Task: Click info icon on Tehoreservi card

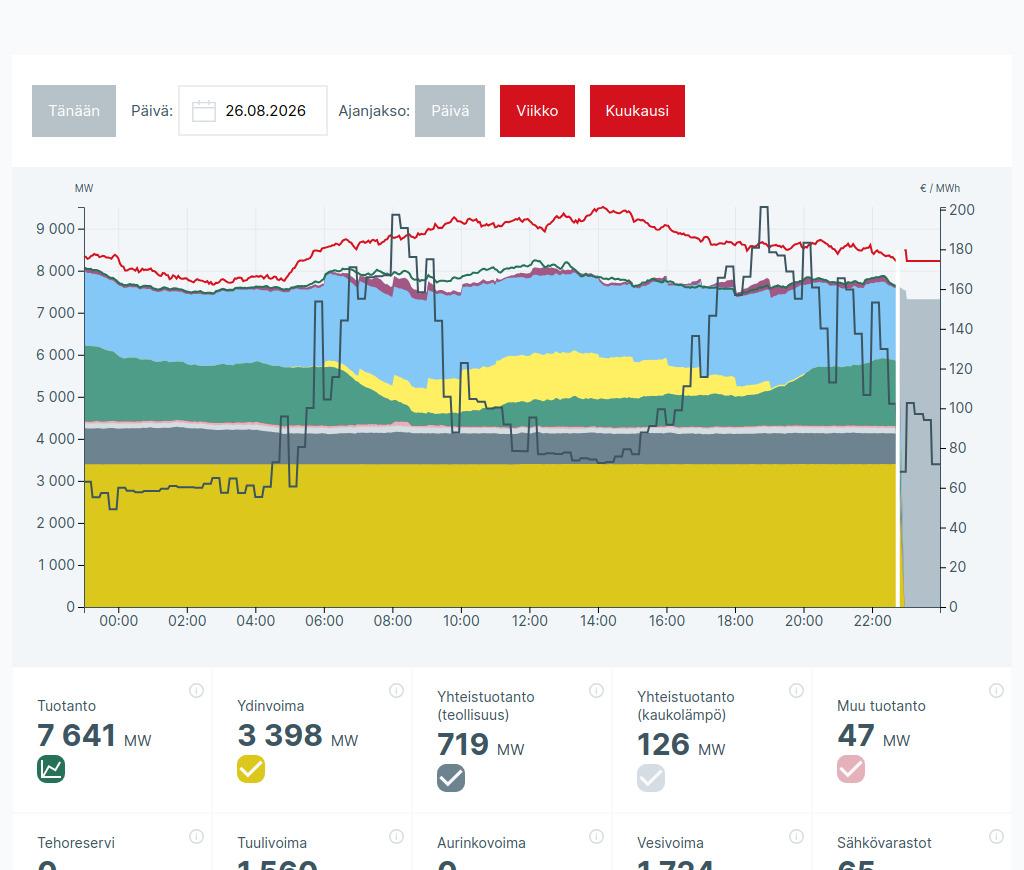Action: point(196,837)
